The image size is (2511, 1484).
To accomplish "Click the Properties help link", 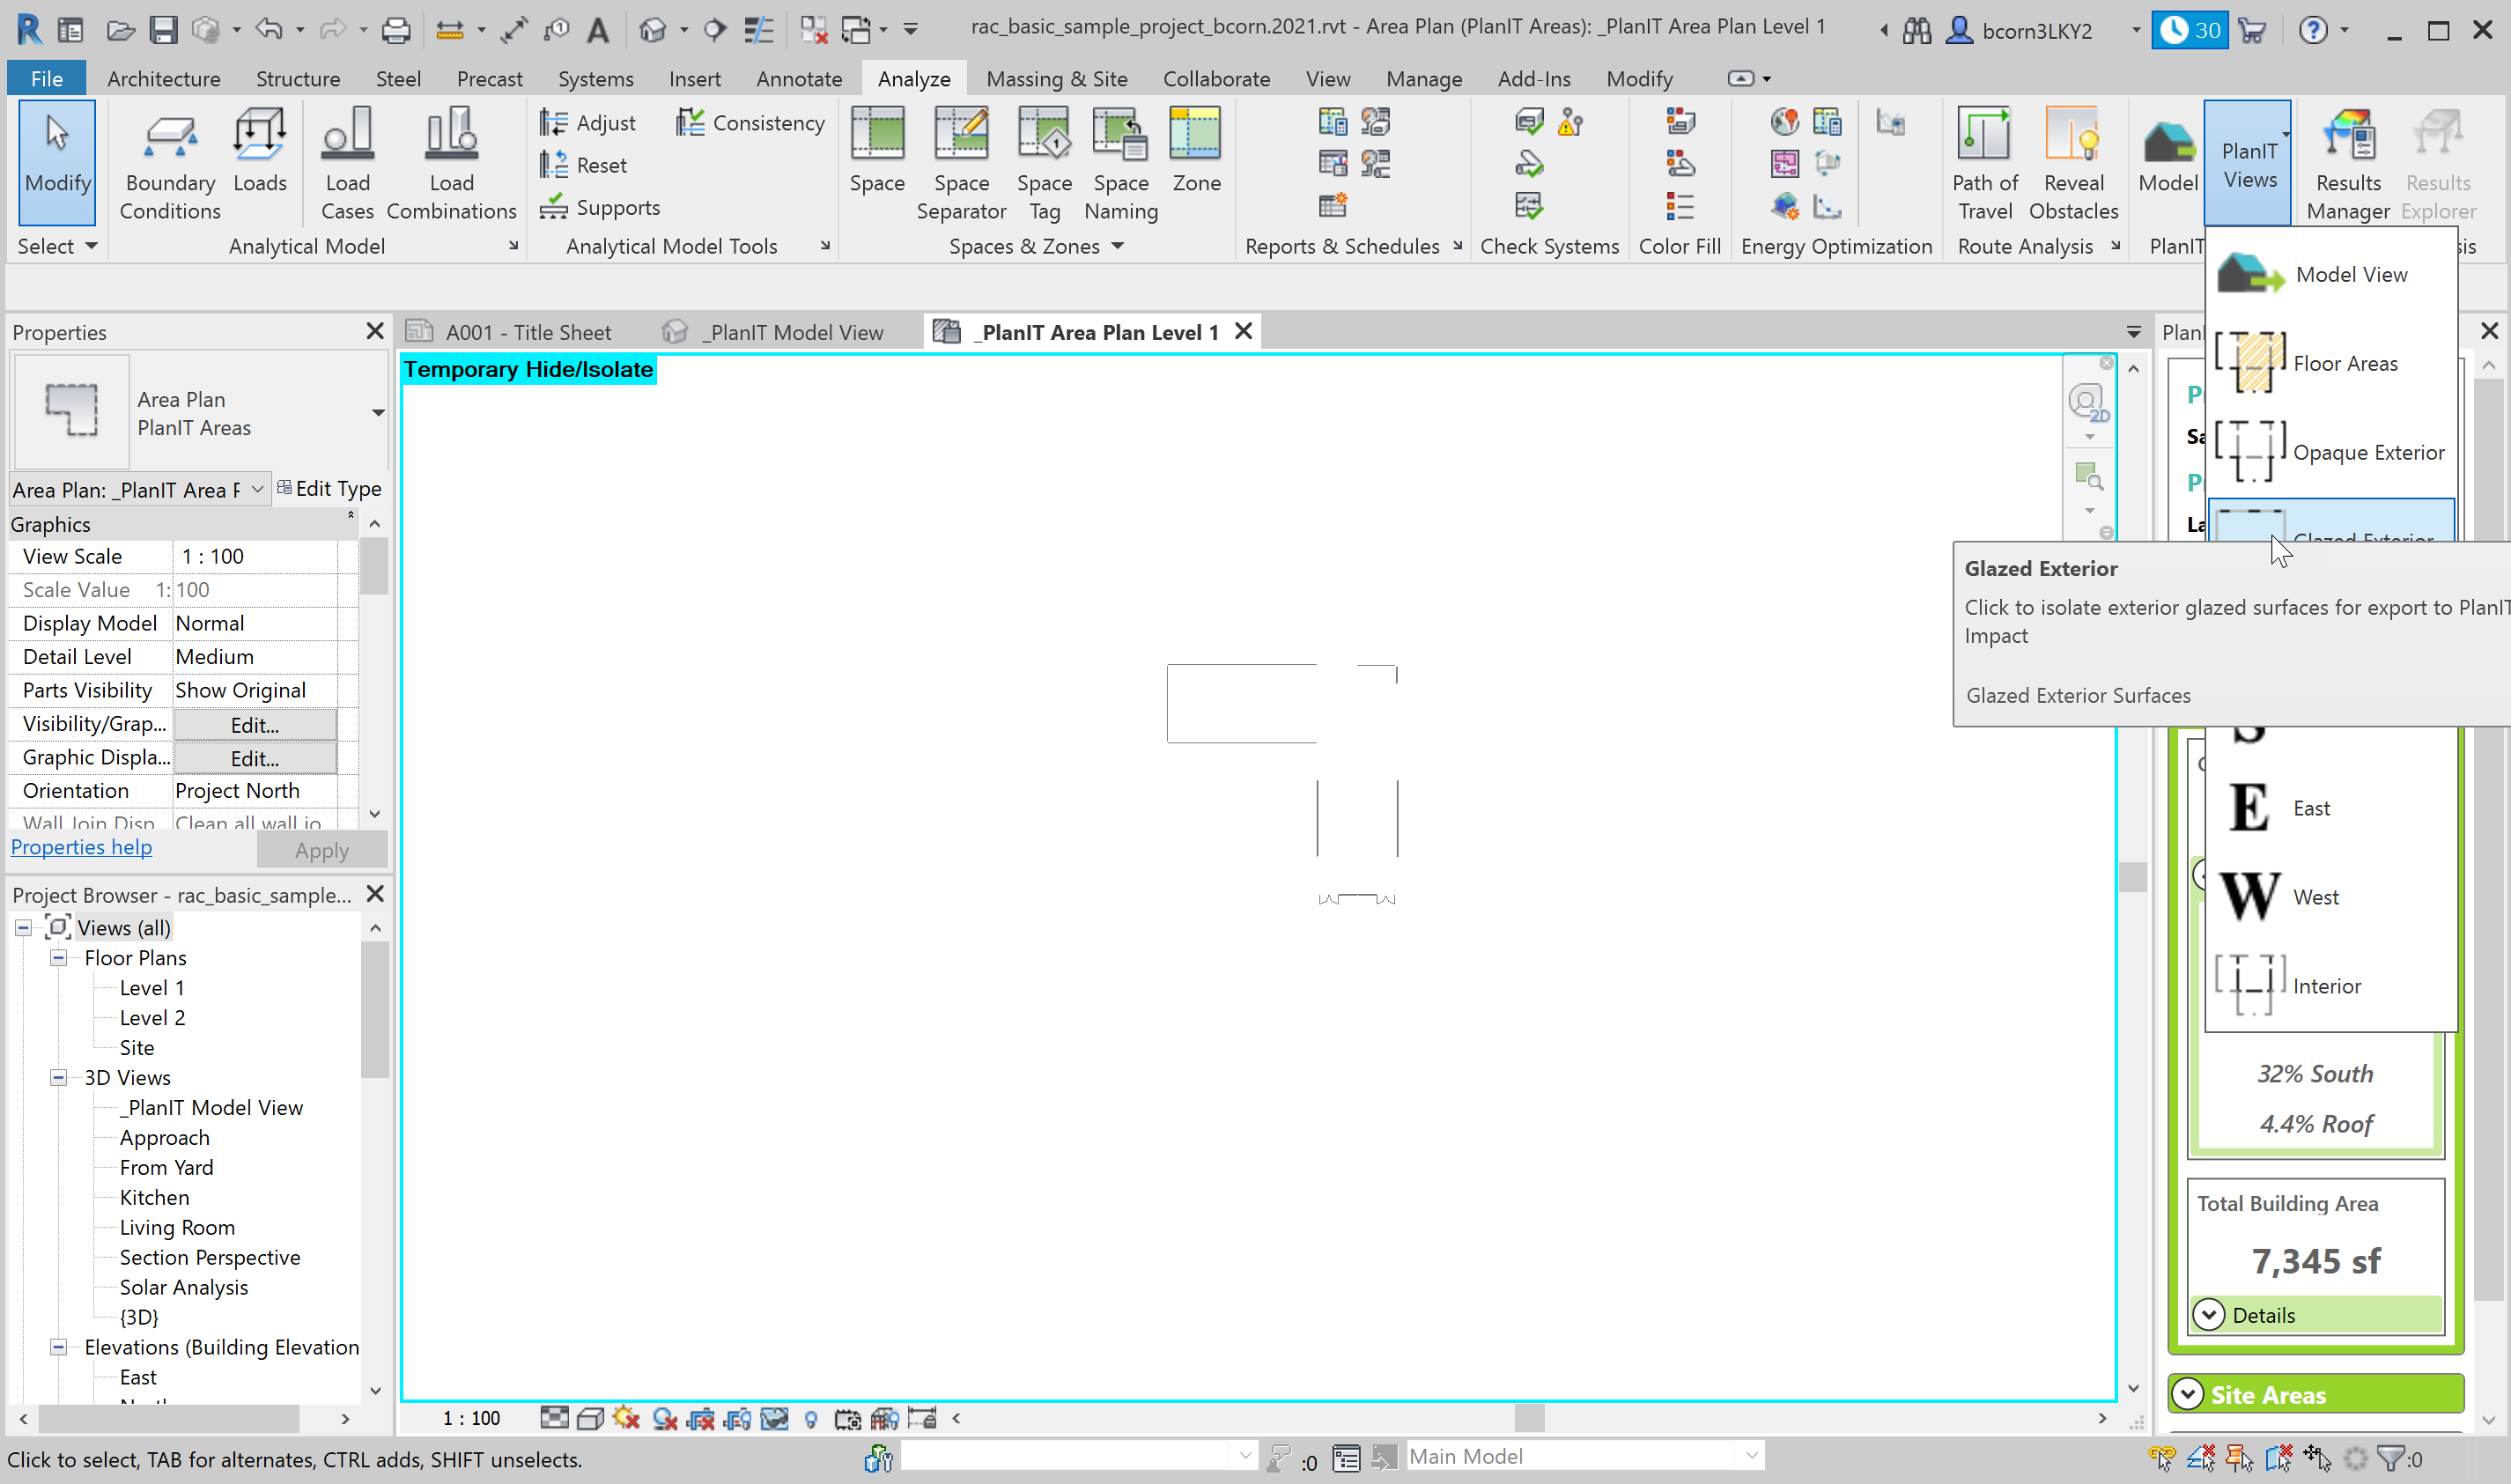I will tap(81, 847).
